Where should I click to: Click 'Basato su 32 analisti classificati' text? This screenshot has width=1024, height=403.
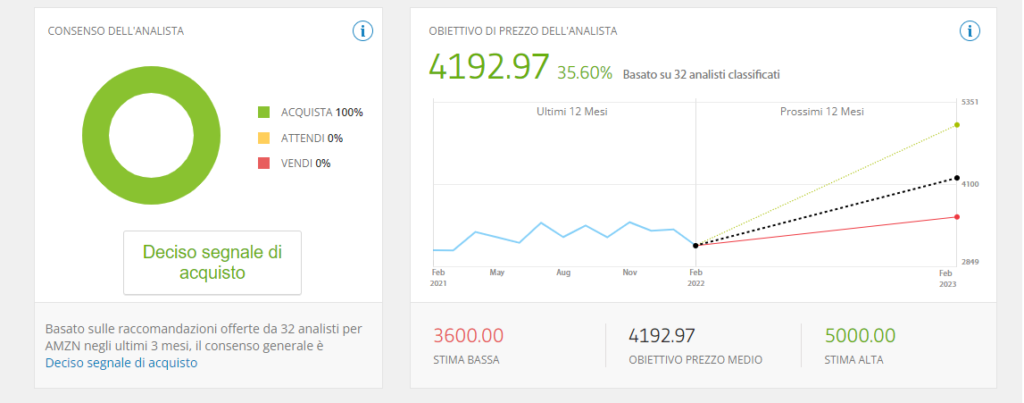pos(701,74)
